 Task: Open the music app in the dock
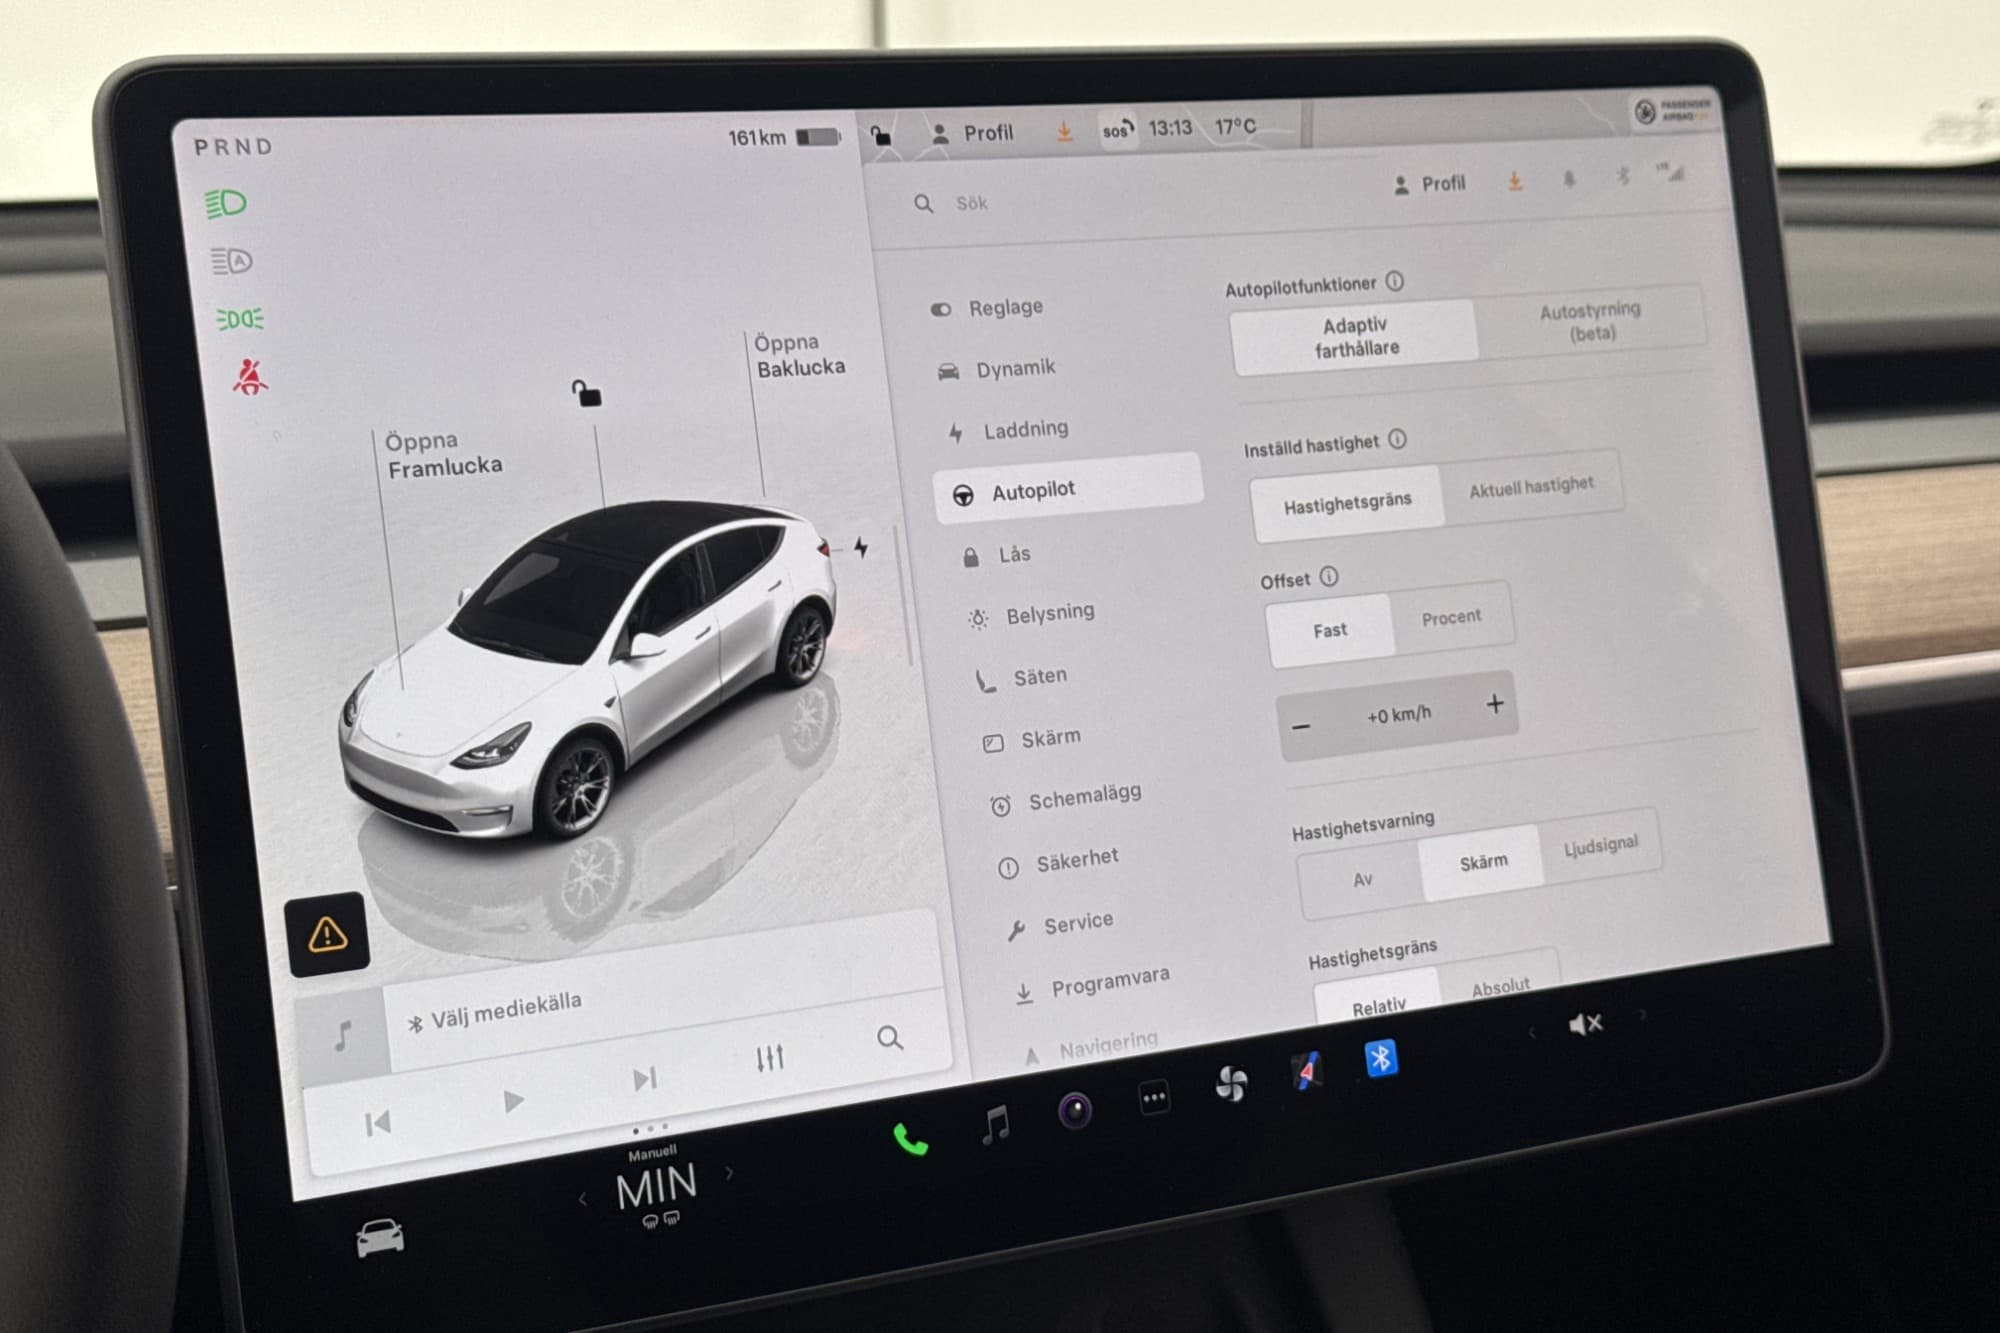pyautogui.click(x=995, y=1124)
